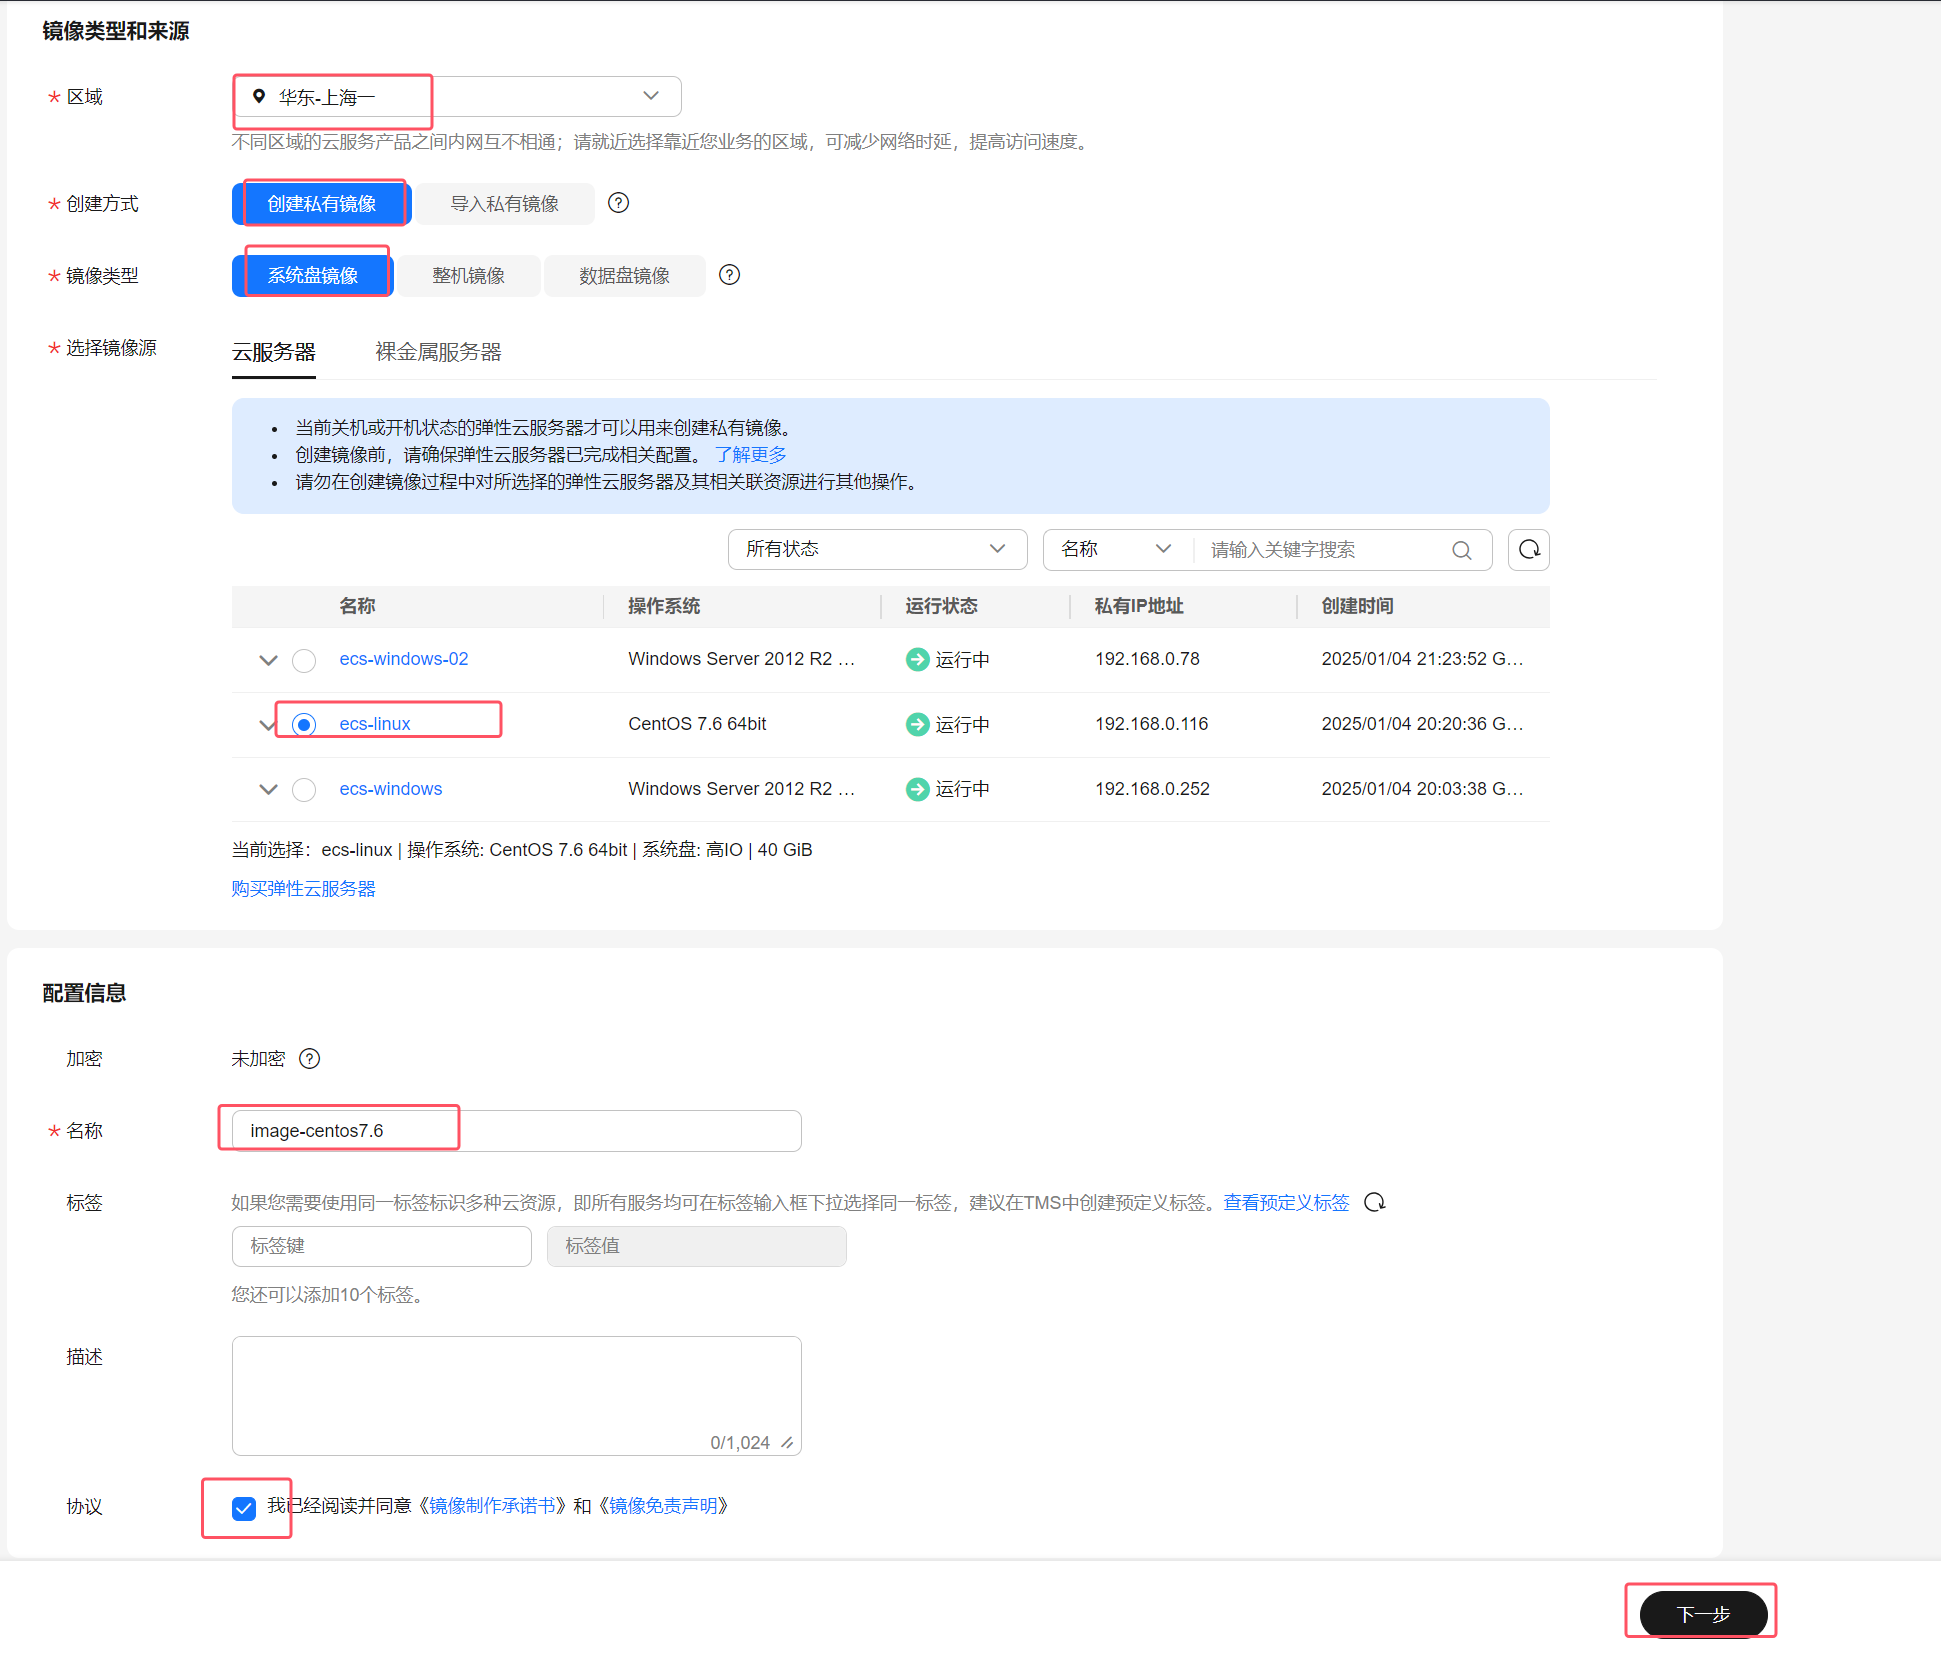
Task: Click IP address 192.168.0.78
Action: click(x=1147, y=659)
